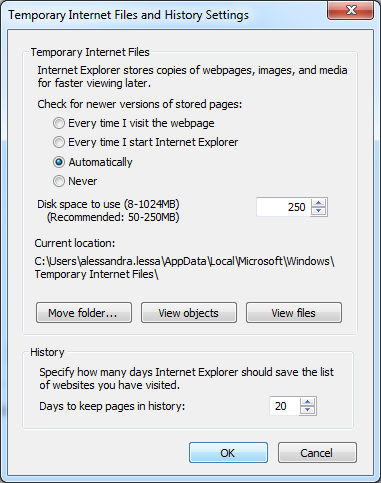Click the 'Current location:' label
381x483 pixels.
[75, 243]
